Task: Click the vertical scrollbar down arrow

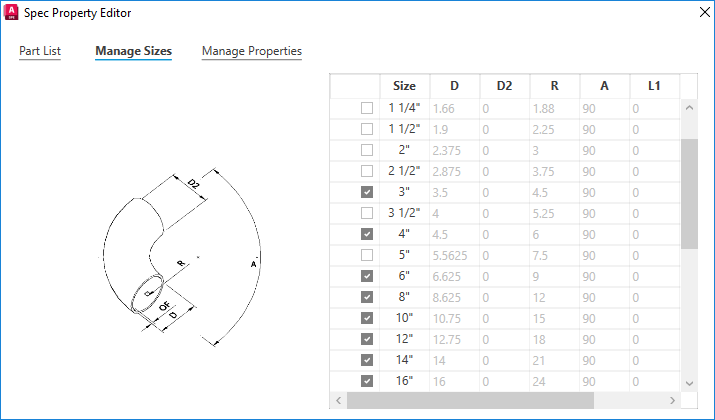Action: 689,384
